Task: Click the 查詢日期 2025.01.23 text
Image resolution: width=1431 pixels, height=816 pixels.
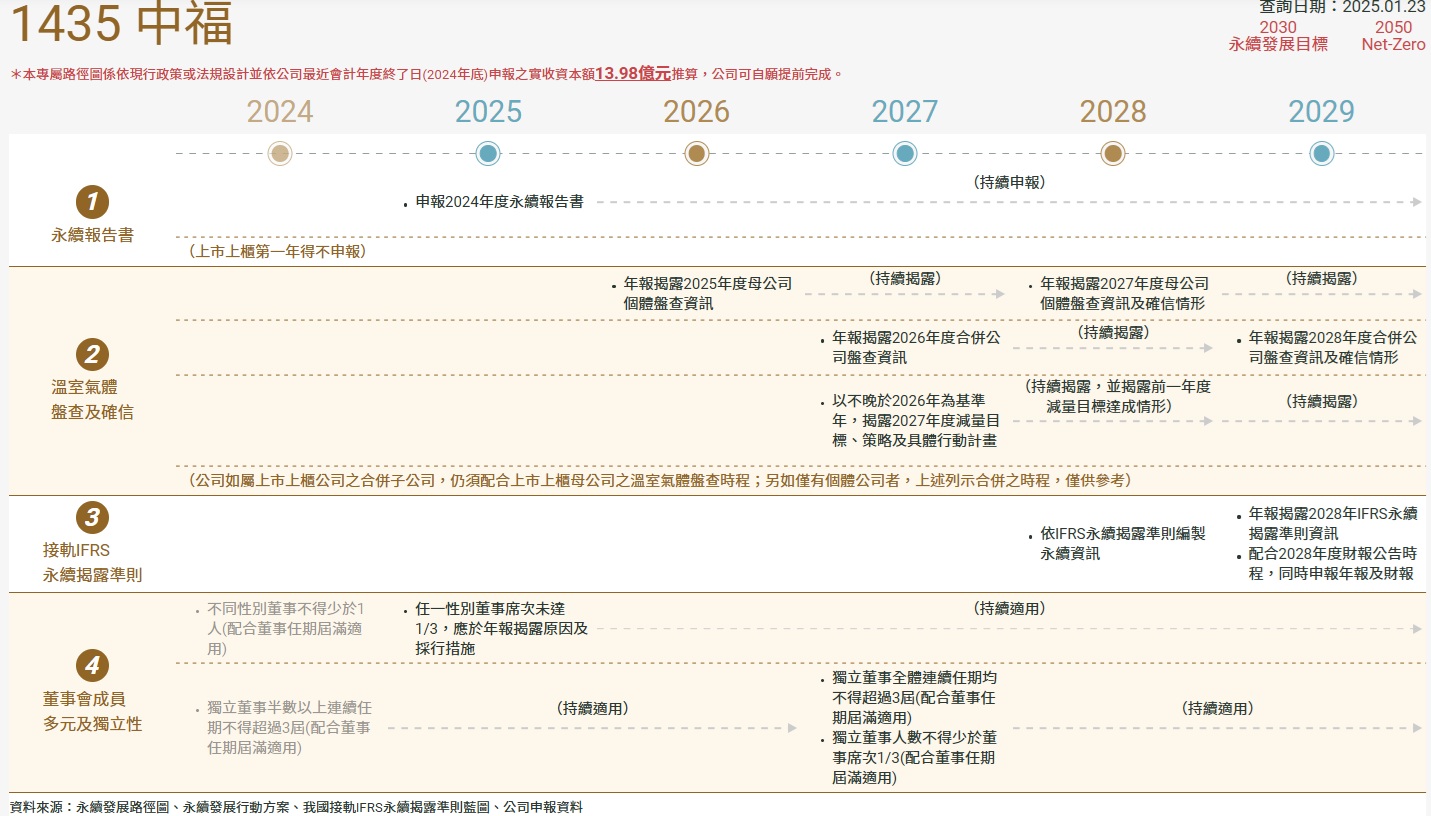Action: (1342, 7)
